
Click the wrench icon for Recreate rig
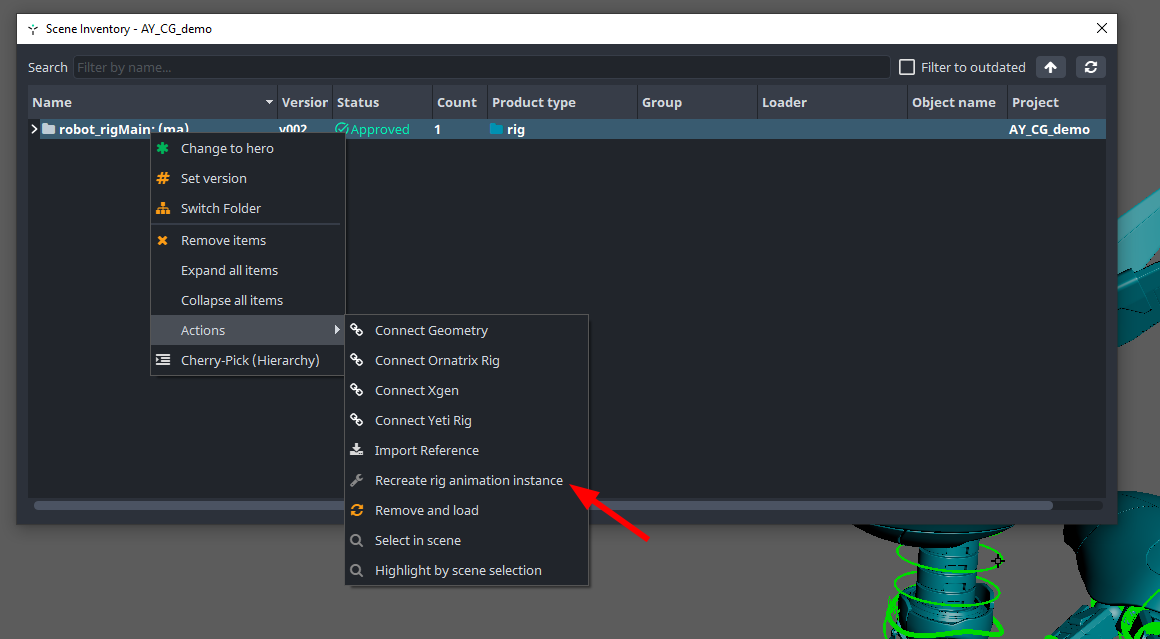coord(357,480)
